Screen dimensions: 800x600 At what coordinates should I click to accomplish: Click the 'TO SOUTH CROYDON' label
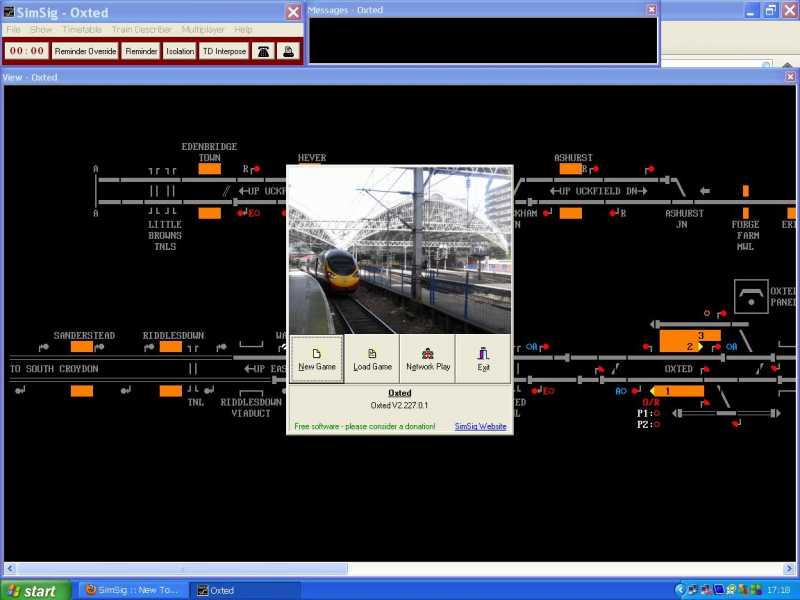click(54, 369)
